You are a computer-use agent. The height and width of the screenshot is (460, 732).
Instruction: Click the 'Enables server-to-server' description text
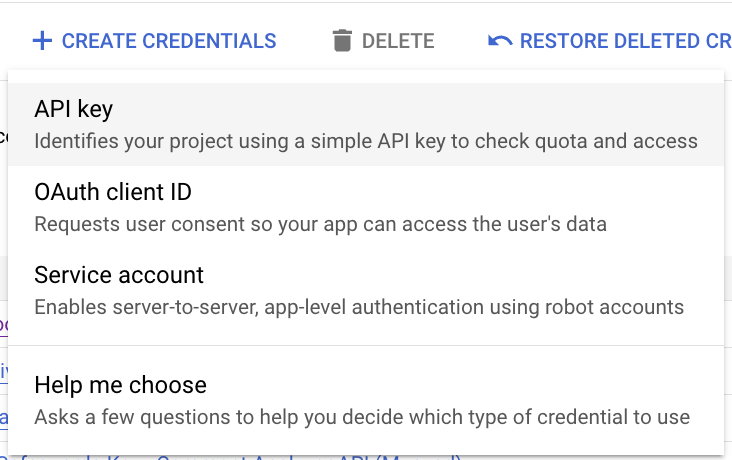coord(359,307)
